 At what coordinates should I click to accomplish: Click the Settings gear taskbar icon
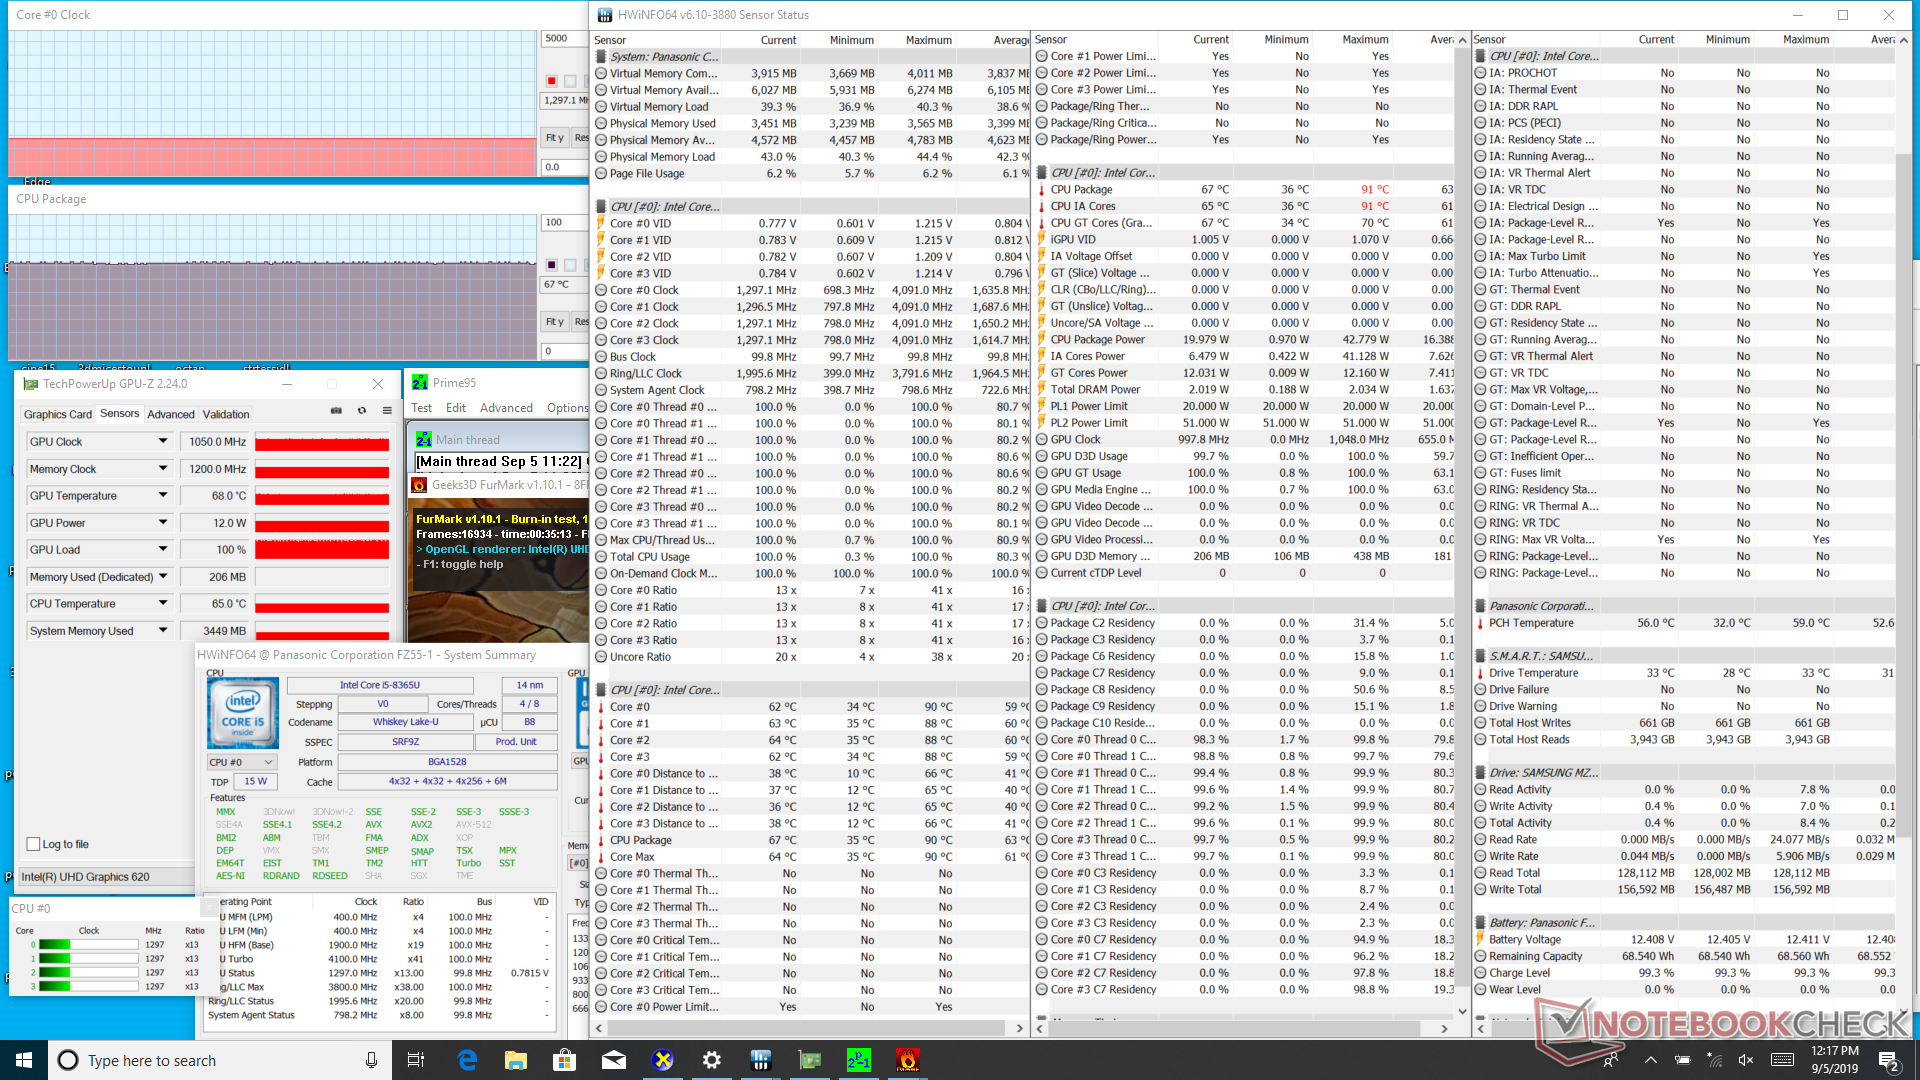711,1060
